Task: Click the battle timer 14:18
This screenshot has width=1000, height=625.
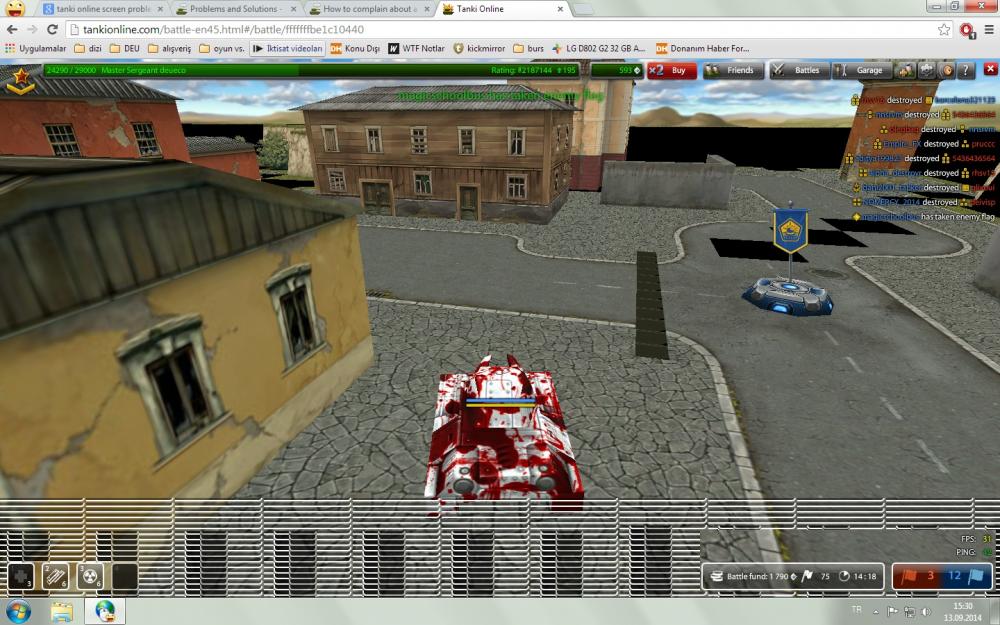Action: (x=858, y=577)
